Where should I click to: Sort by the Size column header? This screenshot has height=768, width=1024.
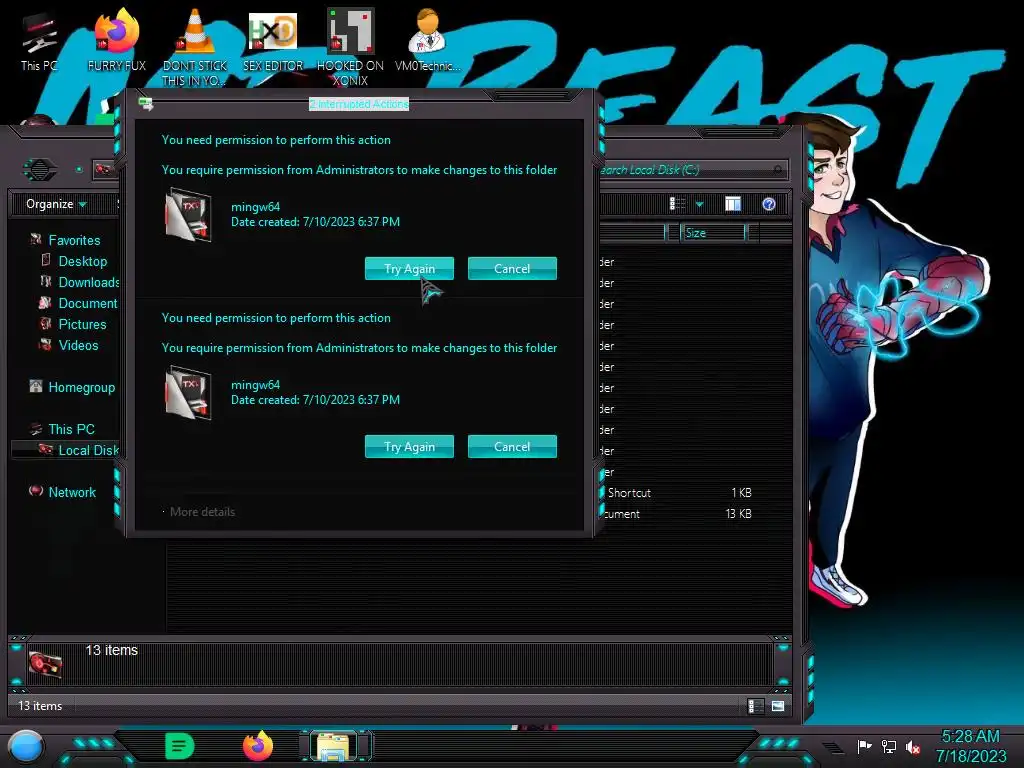pos(712,232)
